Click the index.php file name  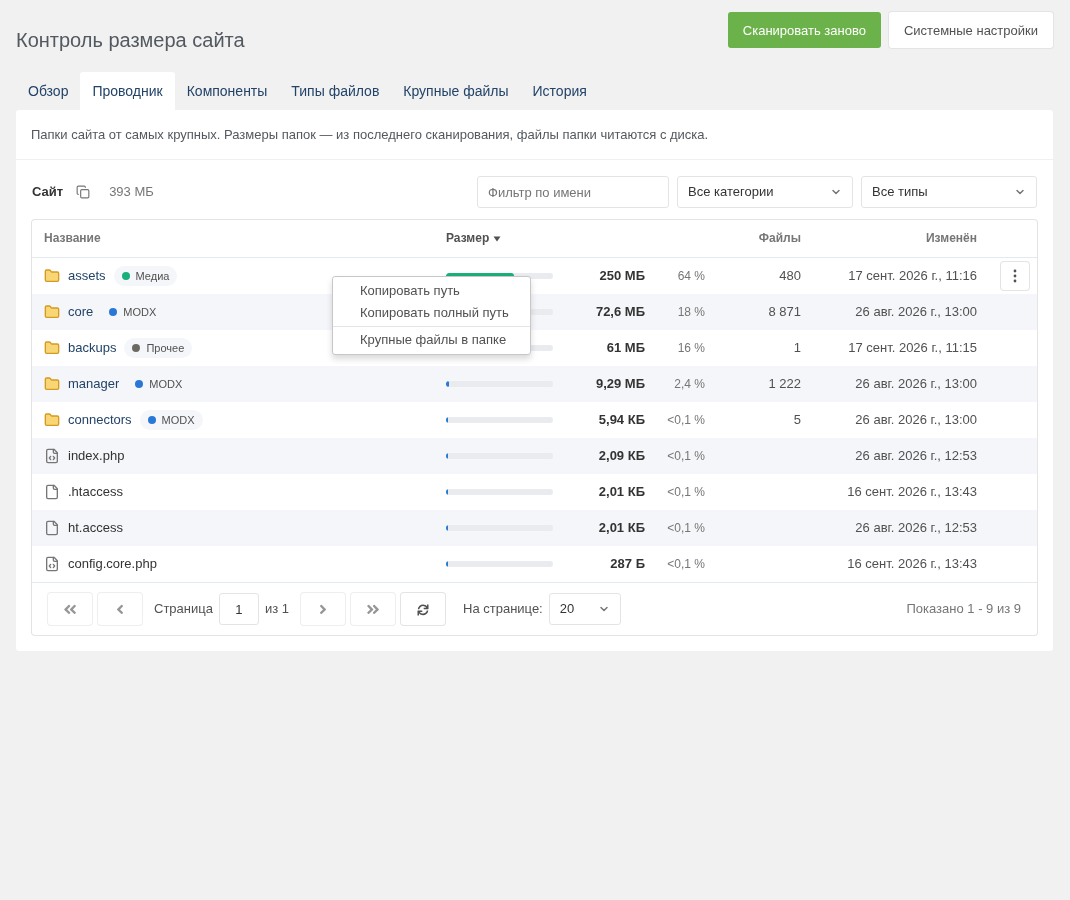96,456
